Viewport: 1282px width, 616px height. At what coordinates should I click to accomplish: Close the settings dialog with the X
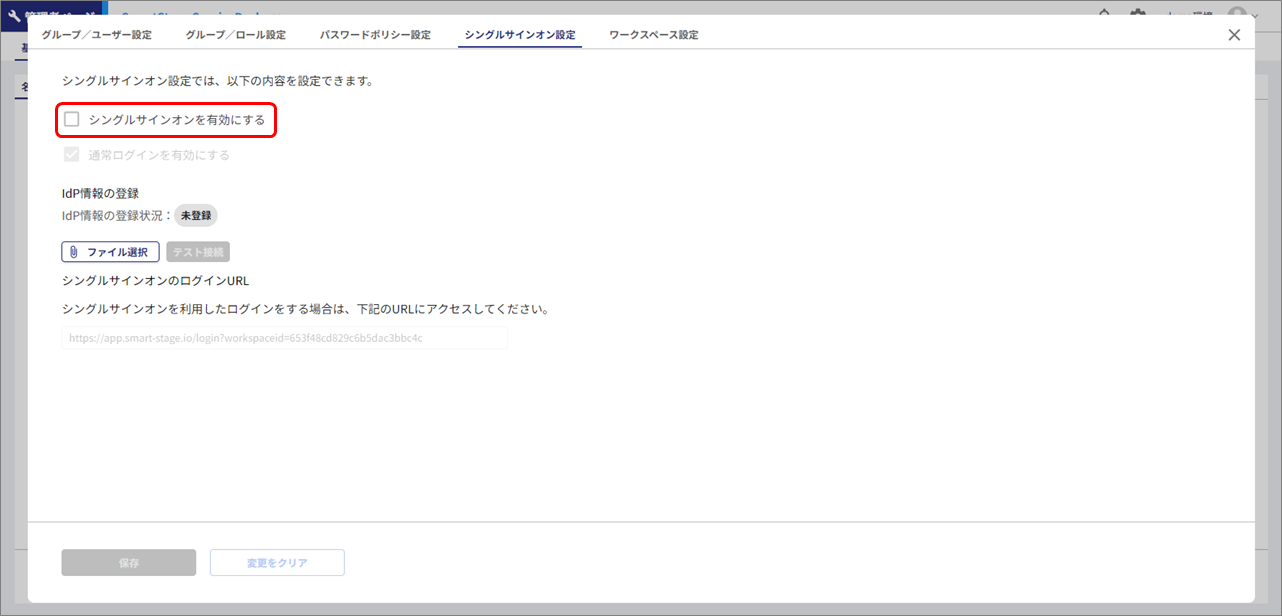click(x=1234, y=35)
